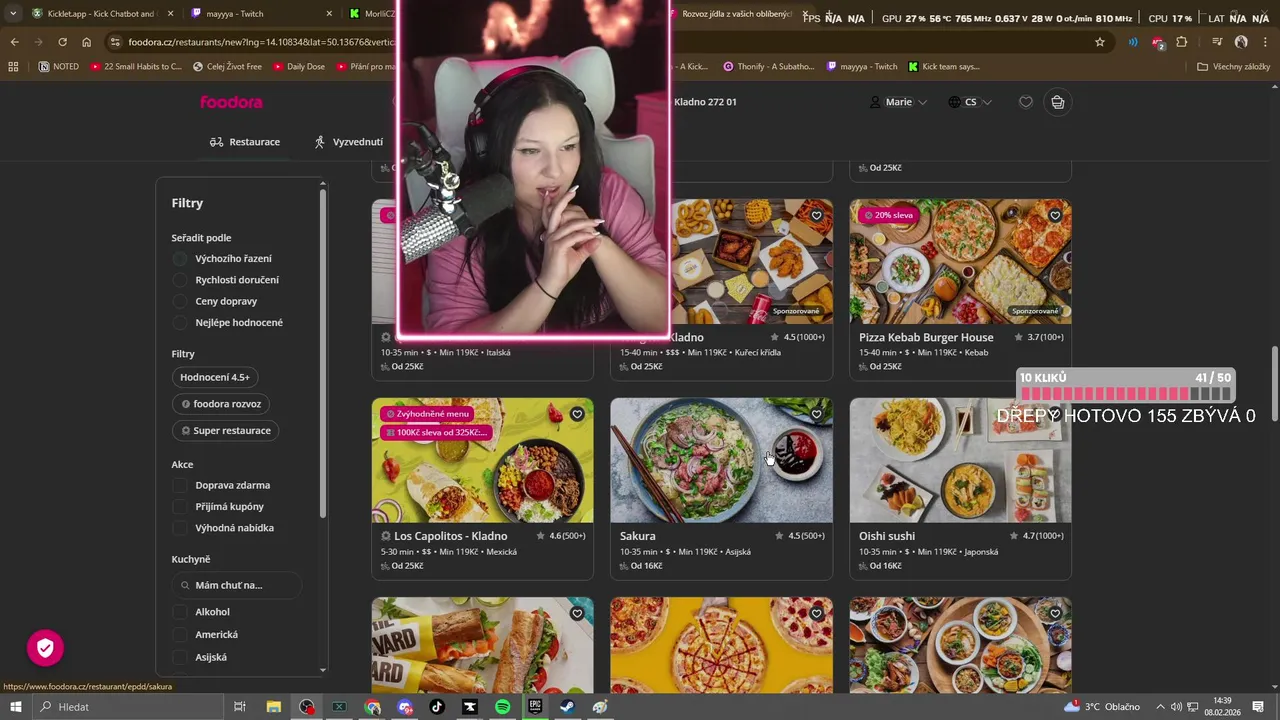The width and height of the screenshot is (1280, 720).
Task: Click the volume icon in system tray
Action: click(1176, 707)
